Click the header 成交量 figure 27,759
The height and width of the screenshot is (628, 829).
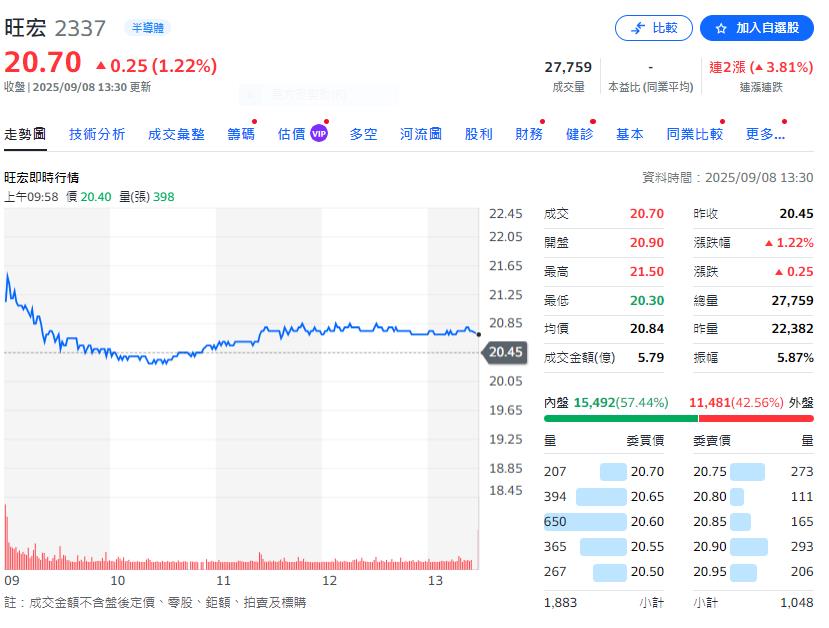point(568,68)
